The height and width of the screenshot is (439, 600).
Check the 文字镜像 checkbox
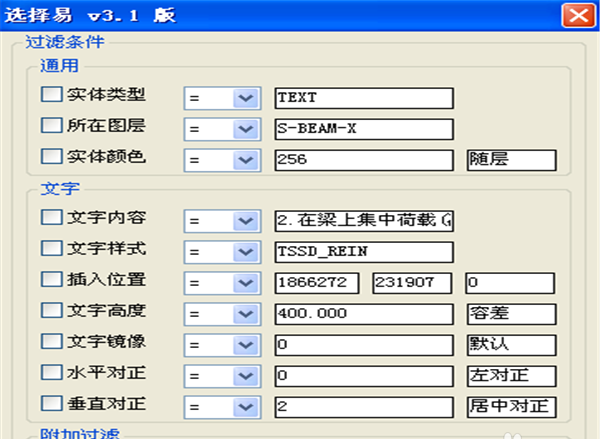50,342
